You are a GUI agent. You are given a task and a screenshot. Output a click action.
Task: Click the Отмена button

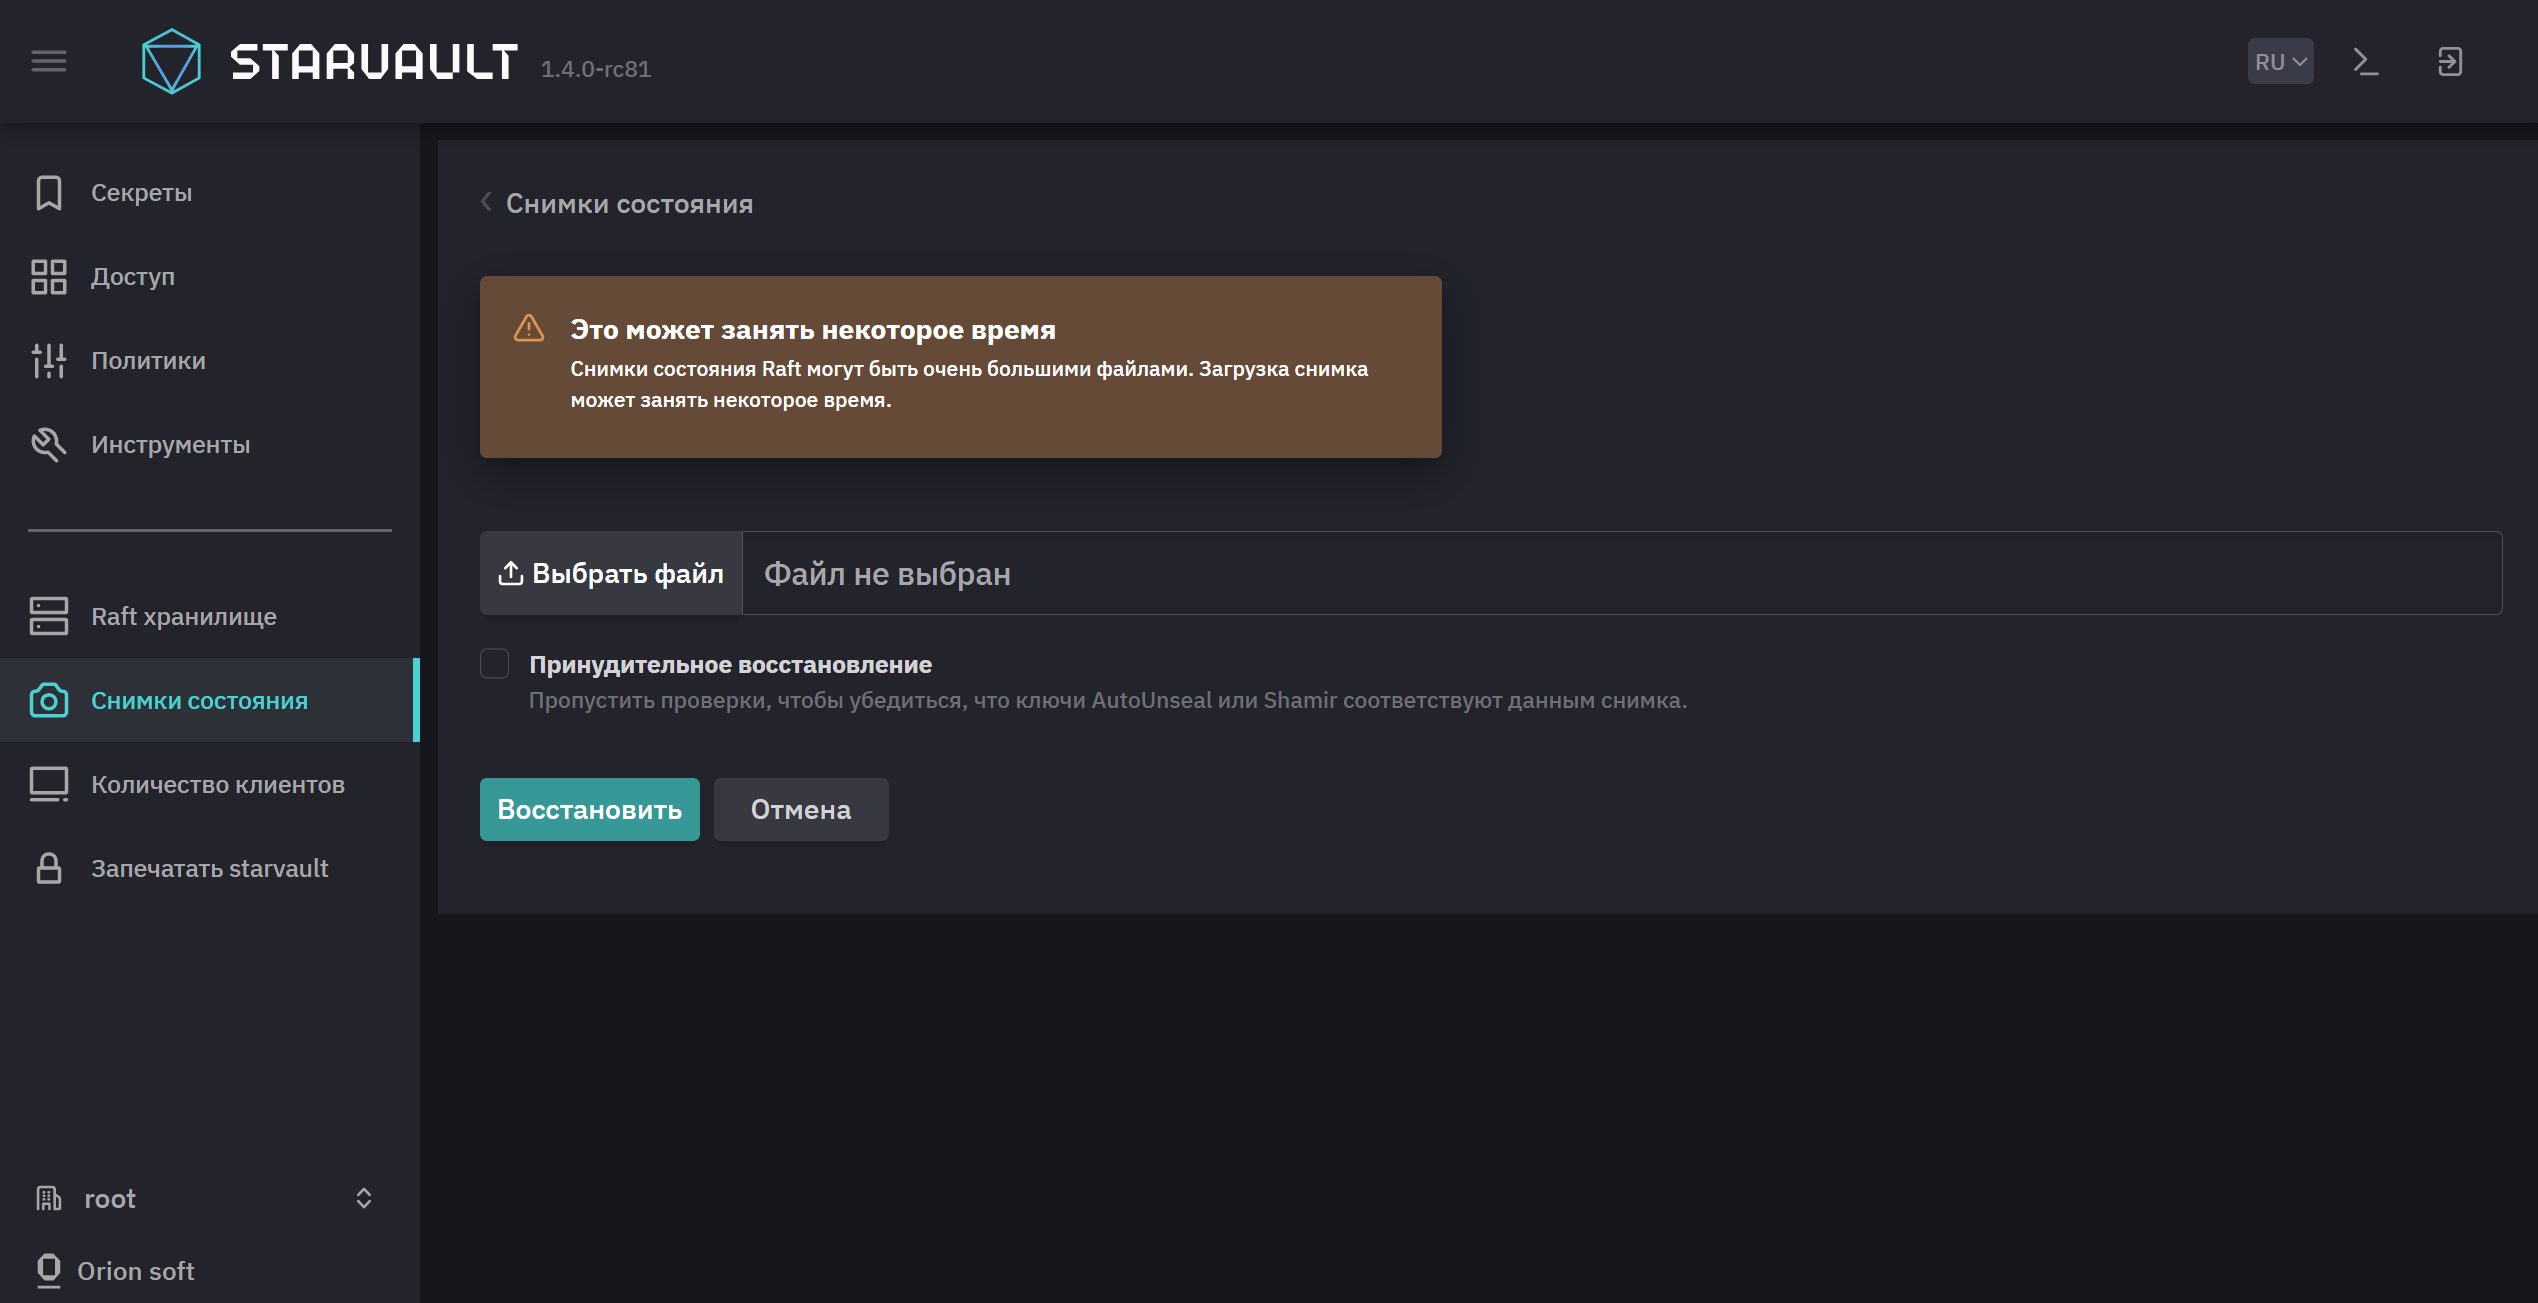(801, 810)
